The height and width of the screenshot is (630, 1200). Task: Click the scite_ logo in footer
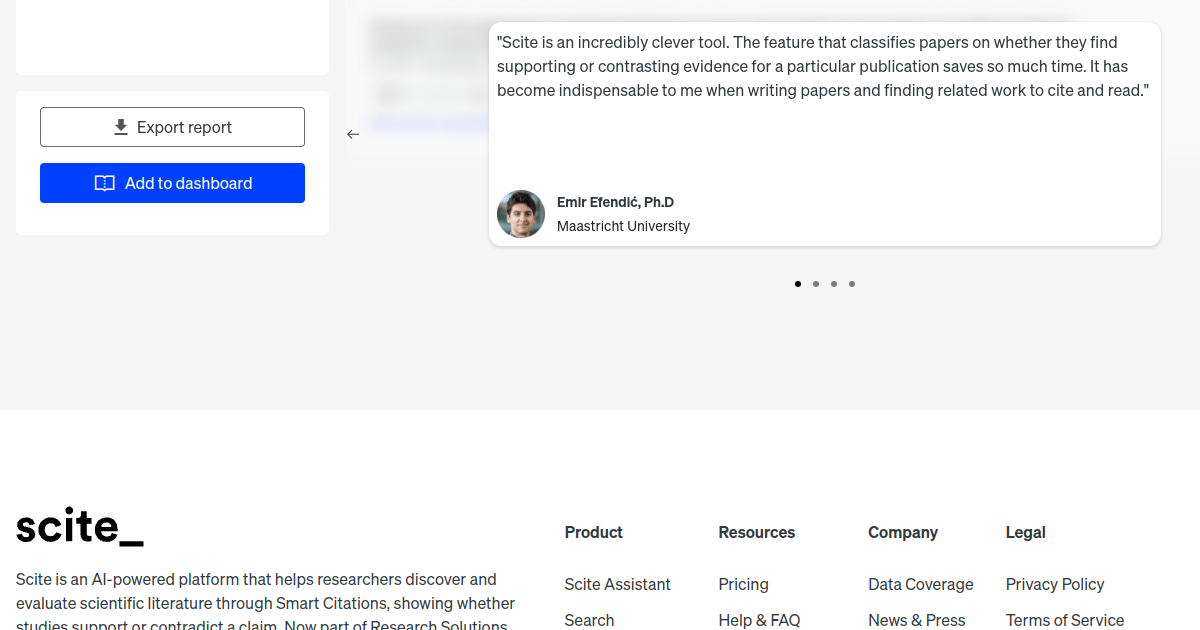(80, 527)
